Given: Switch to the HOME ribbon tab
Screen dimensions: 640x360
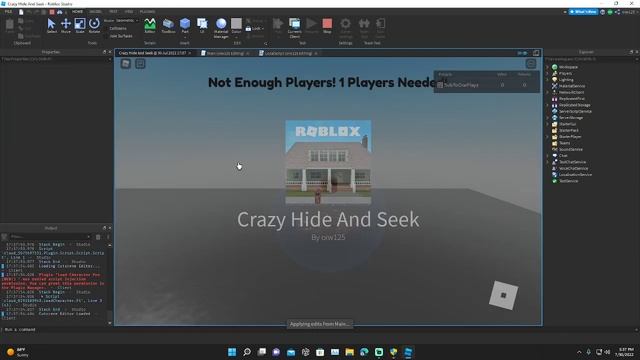Looking at the screenshot, I should tap(77, 12).
